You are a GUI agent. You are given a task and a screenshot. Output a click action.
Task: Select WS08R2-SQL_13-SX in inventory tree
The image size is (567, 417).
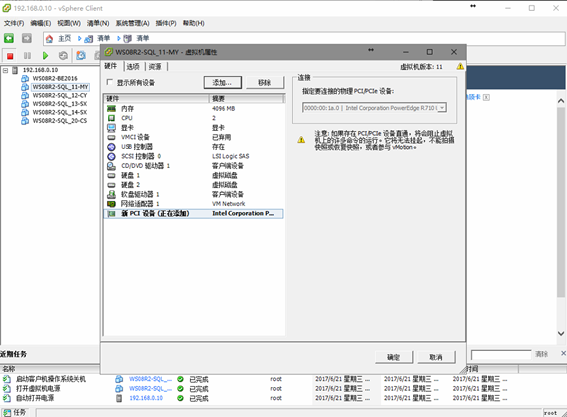click(x=60, y=104)
